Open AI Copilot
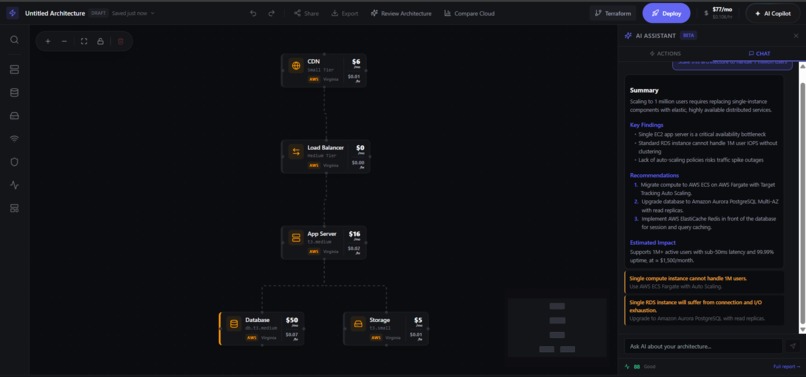 coord(773,13)
